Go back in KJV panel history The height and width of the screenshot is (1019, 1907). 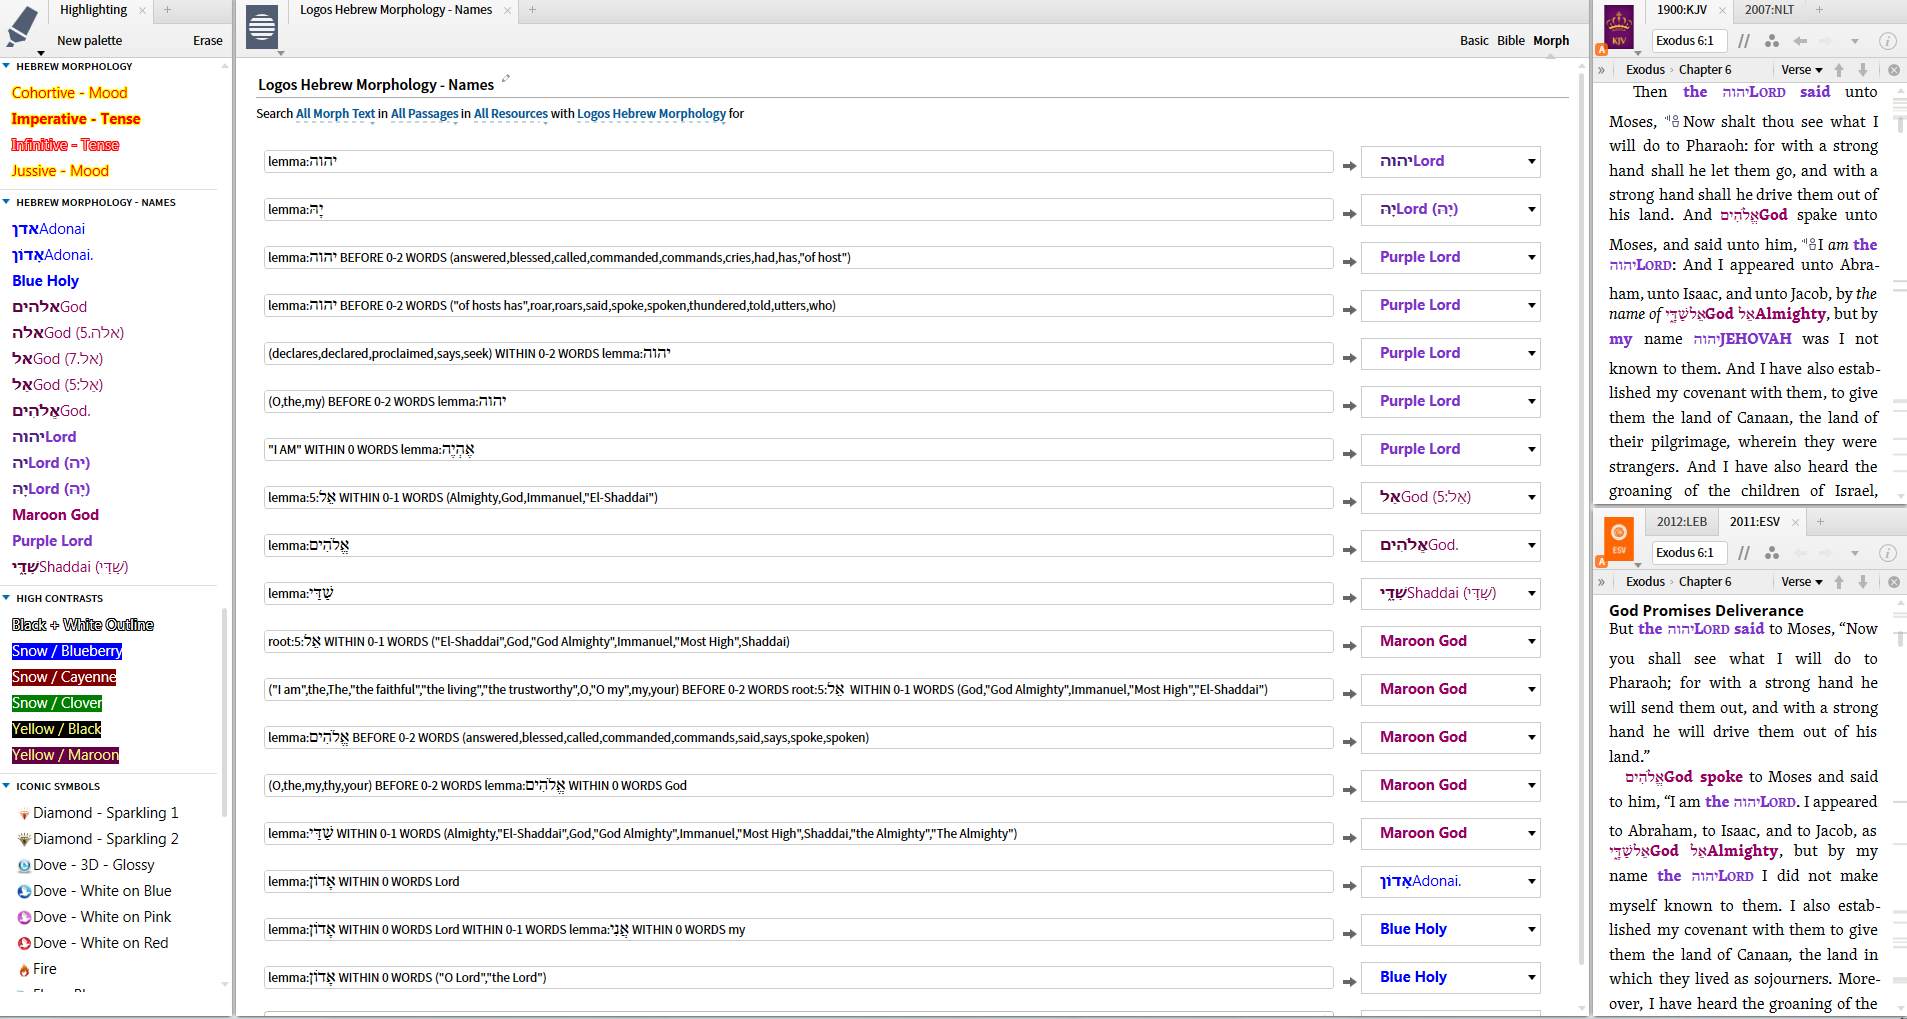click(1800, 41)
